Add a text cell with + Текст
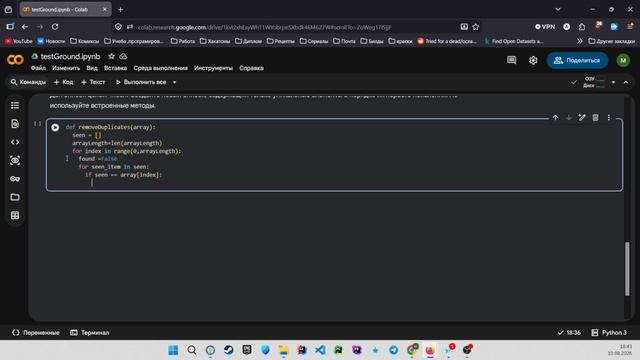This screenshot has width=640, height=360. point(93,82)
